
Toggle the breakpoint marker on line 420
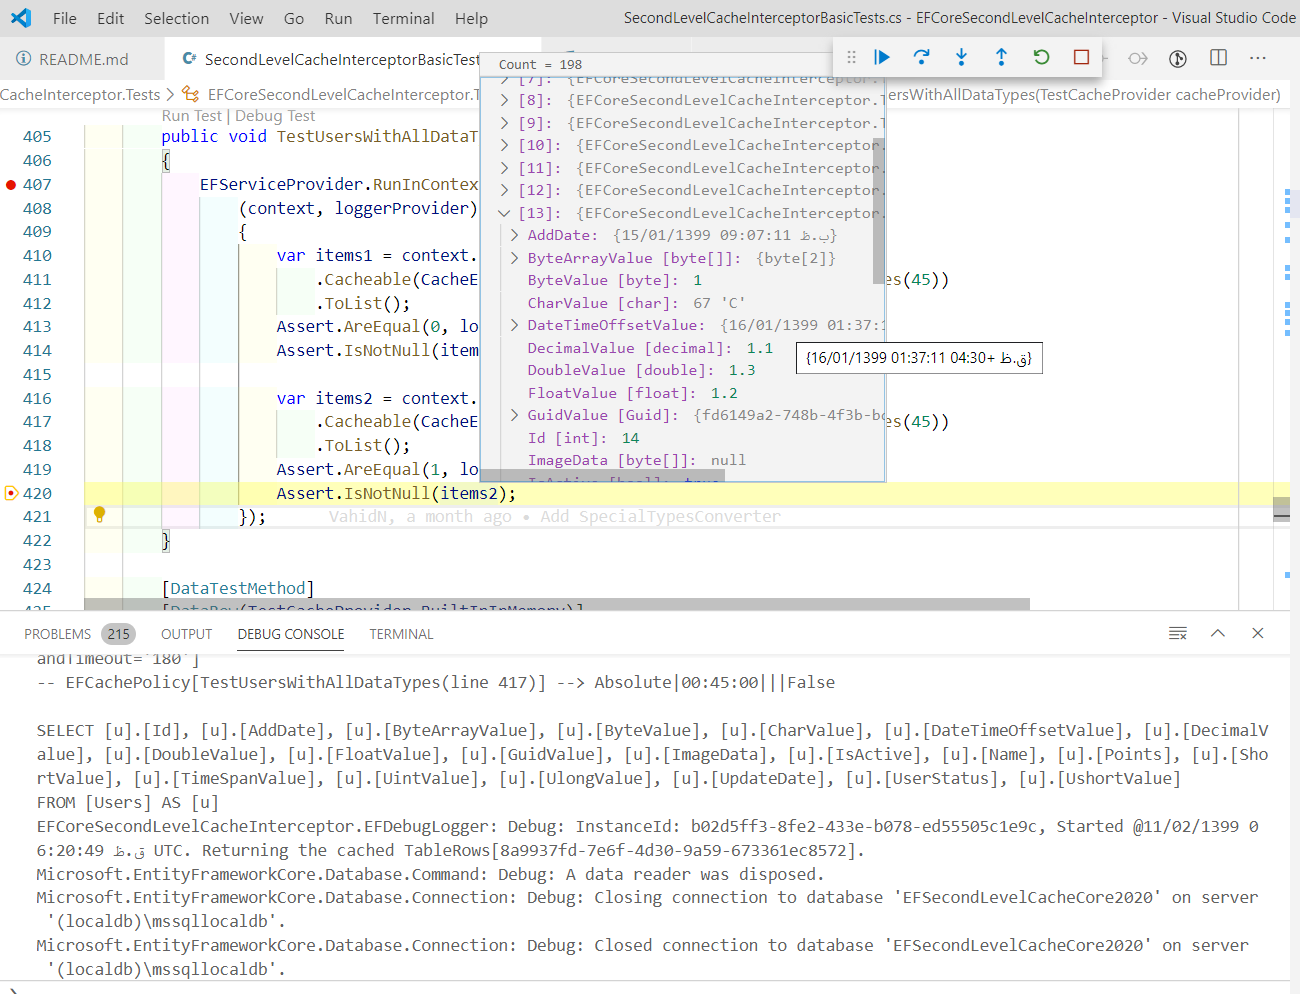9,492
